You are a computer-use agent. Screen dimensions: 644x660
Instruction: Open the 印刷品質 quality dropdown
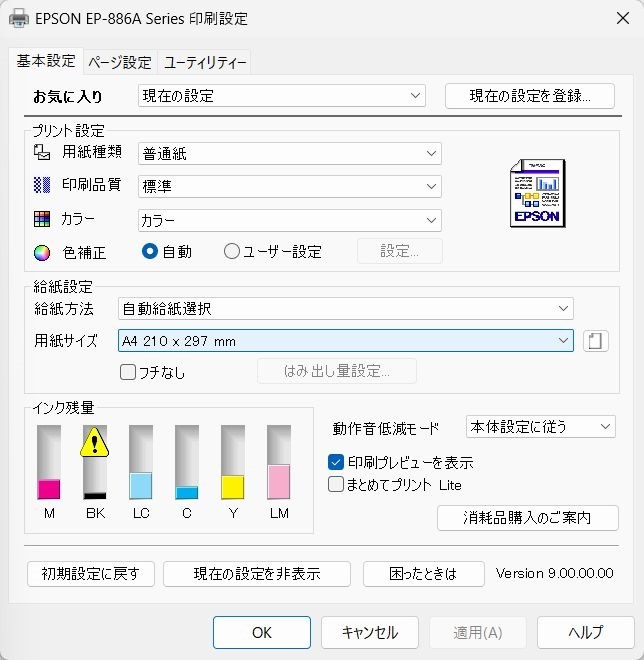click(290, 186)
